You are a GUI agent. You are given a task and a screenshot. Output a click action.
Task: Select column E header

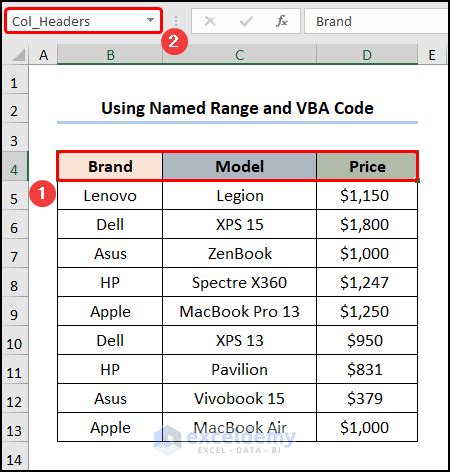[x=432, y=55]
